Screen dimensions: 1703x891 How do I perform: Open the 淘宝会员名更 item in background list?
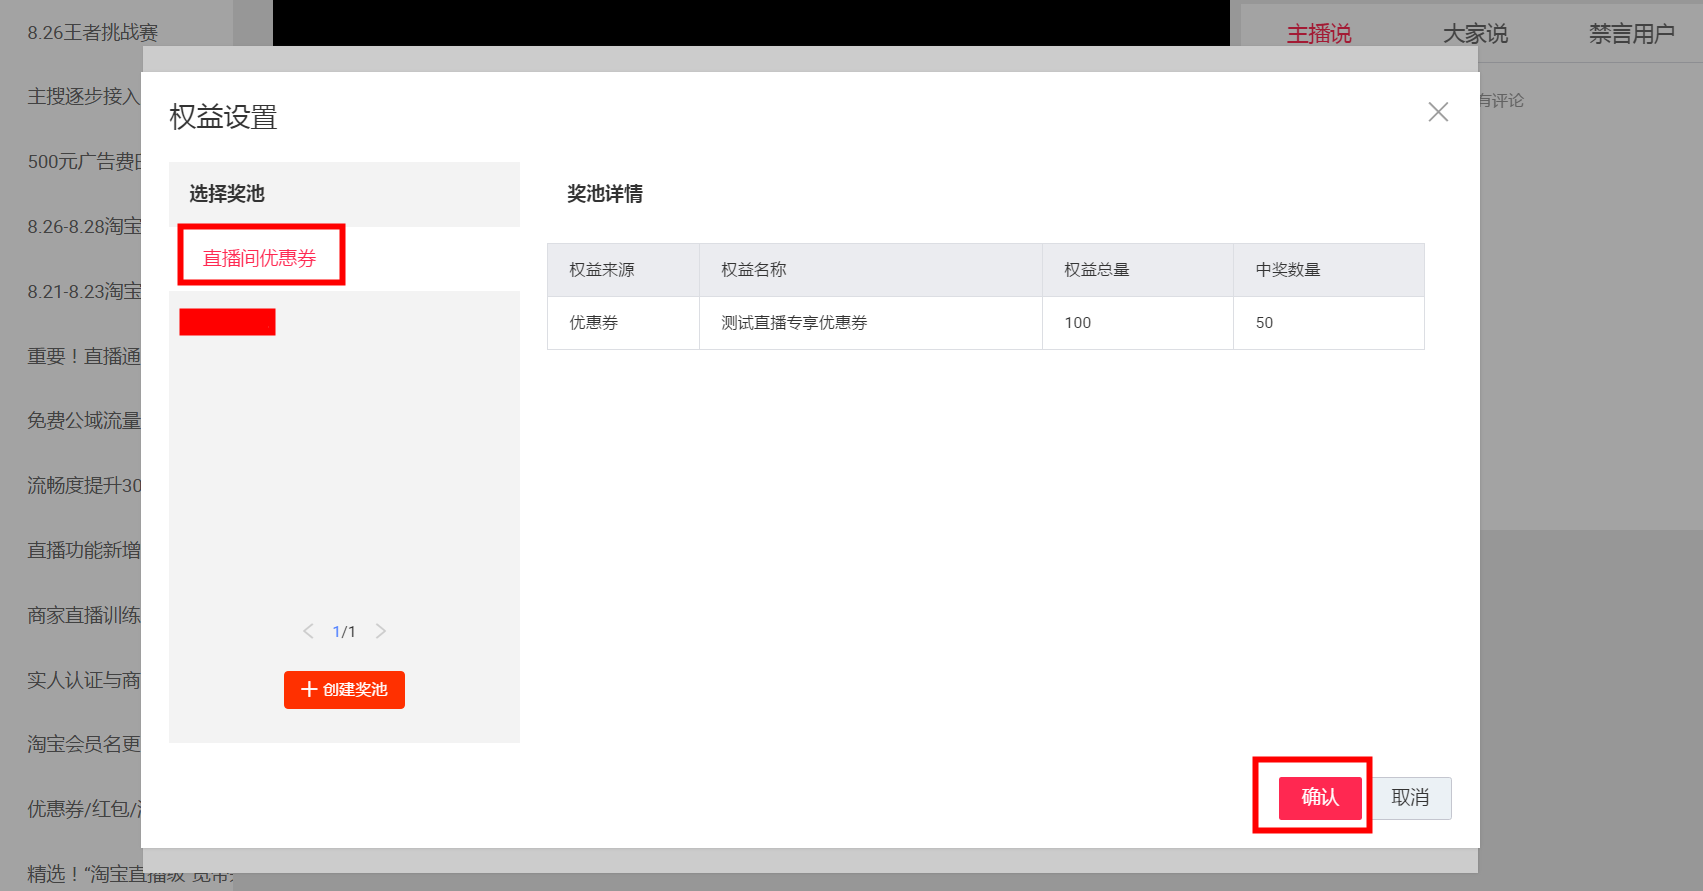click(x=84, y=744)
